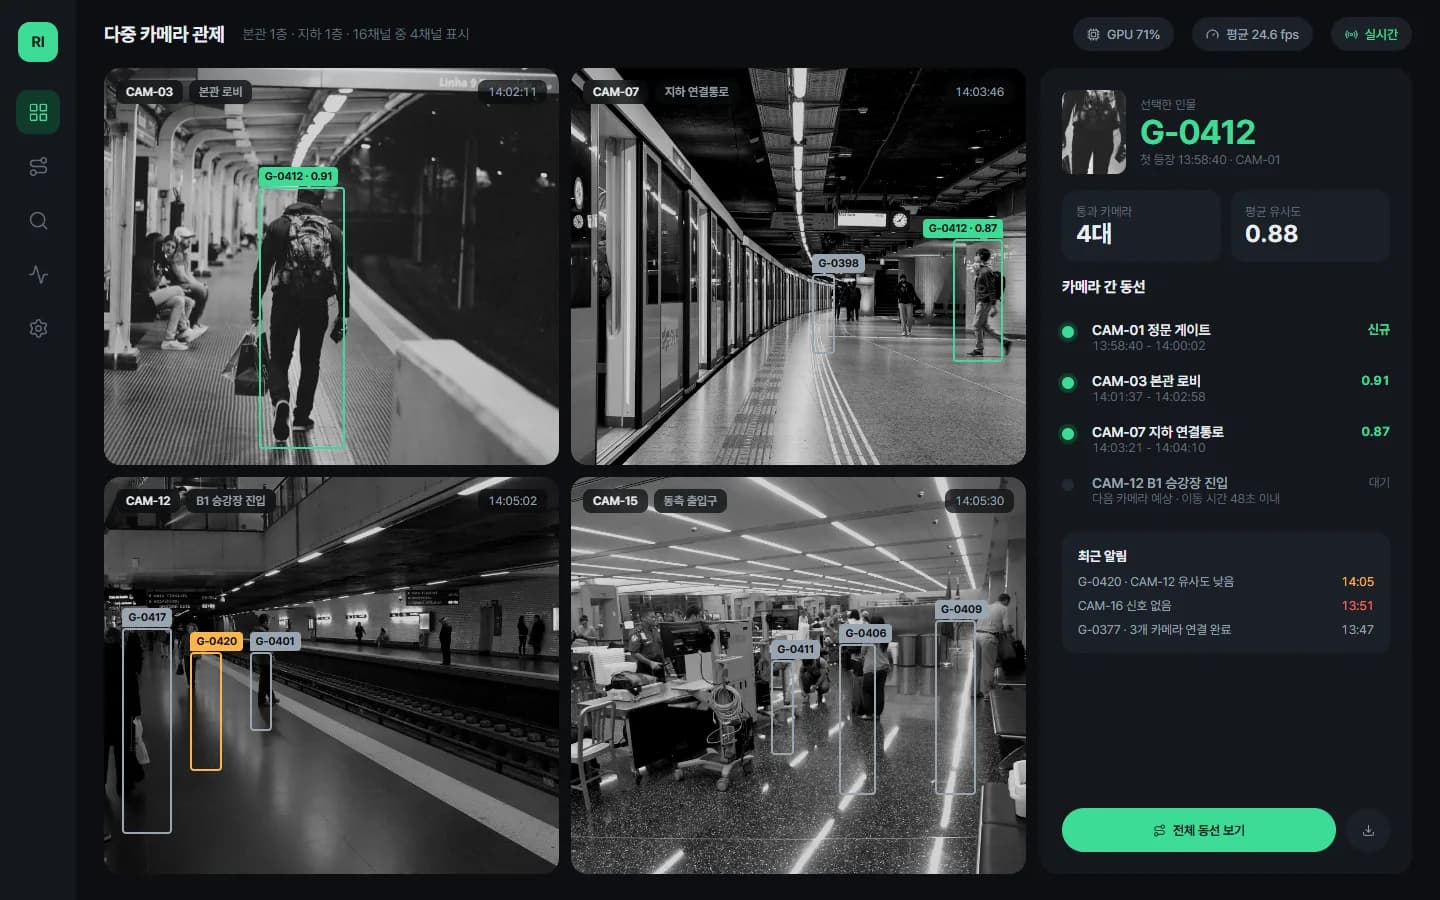Open the search sidebar icon

point(38,220)
